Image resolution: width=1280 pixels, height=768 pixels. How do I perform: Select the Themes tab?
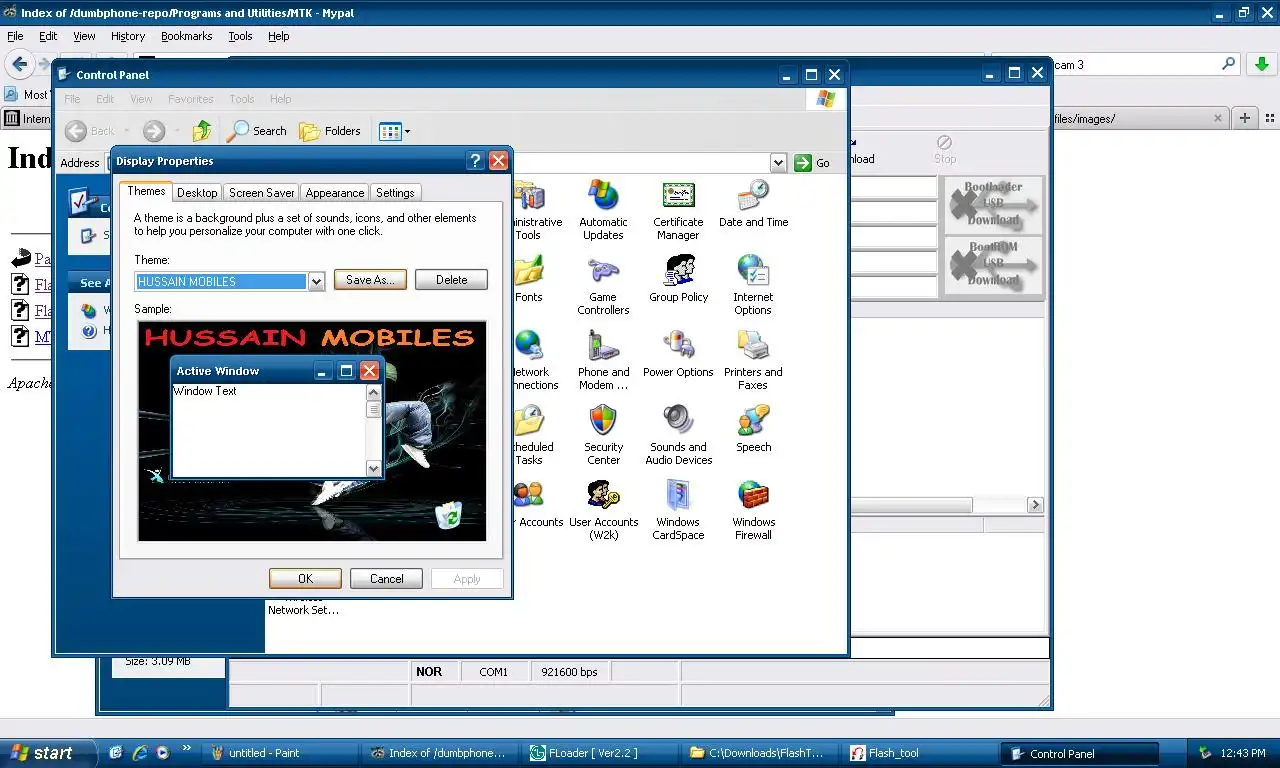click(x=146, y=191)
